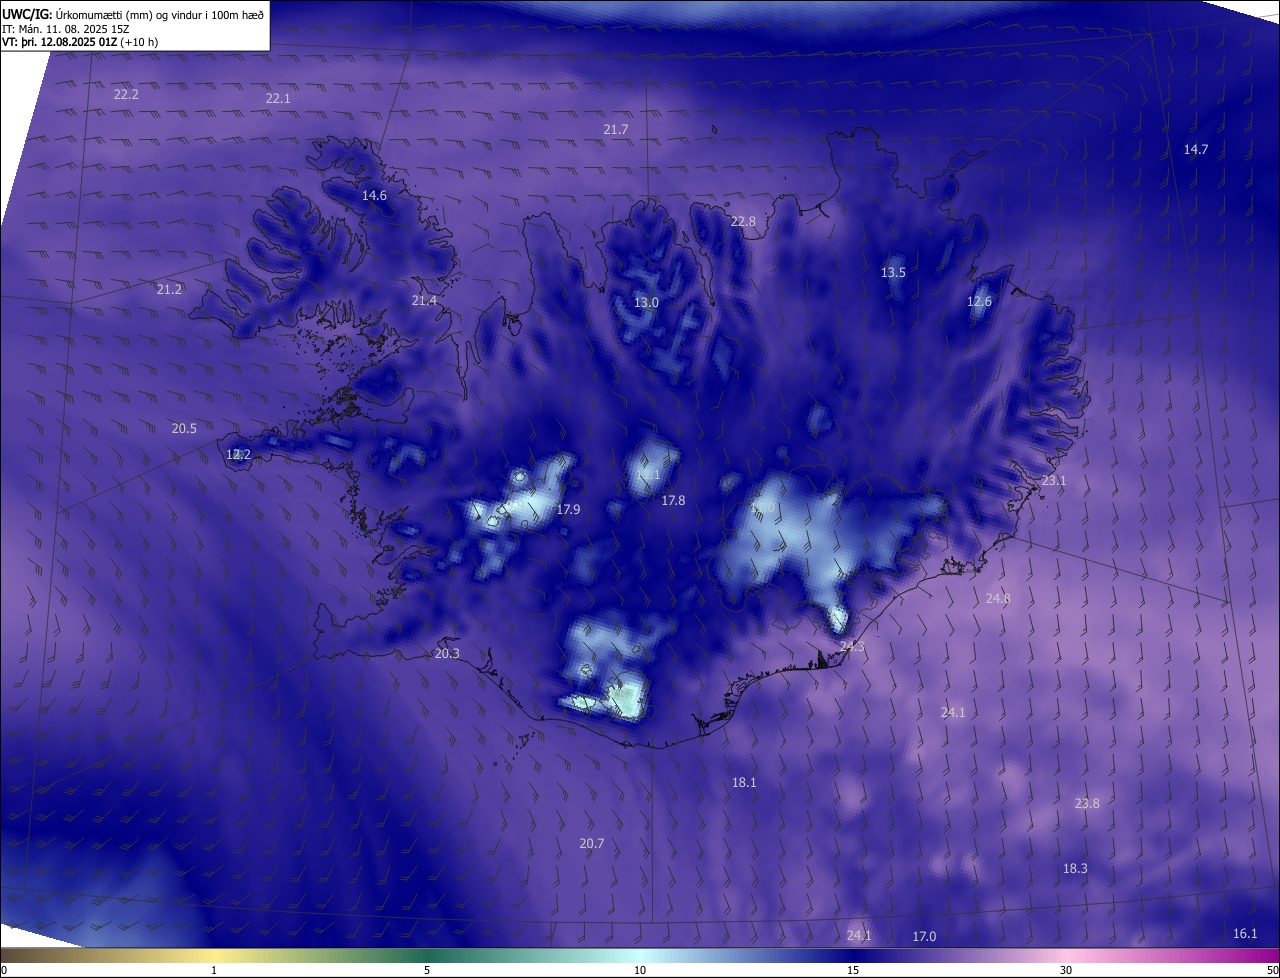Click the map value 17.8
Viewport: 1280px width, 978px height.
673,500
